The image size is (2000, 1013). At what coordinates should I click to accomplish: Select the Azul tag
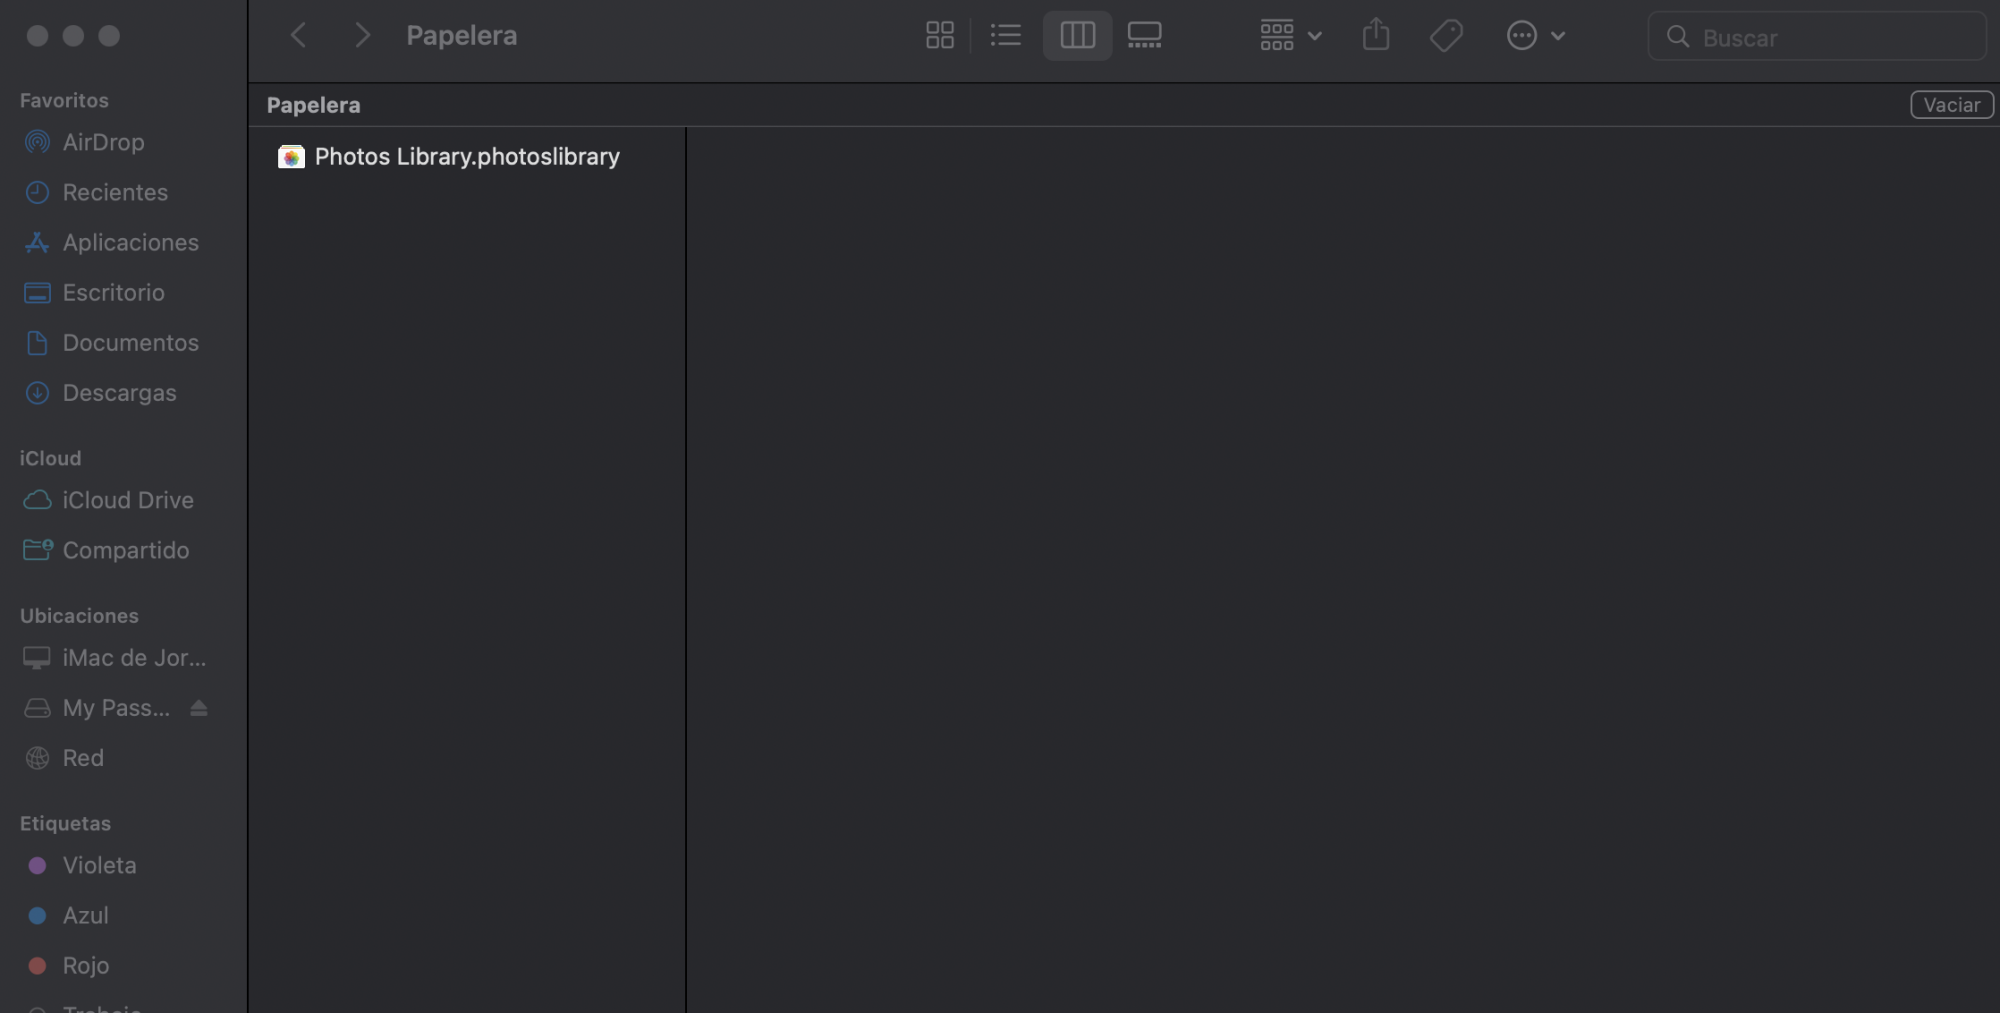point(85,915)
